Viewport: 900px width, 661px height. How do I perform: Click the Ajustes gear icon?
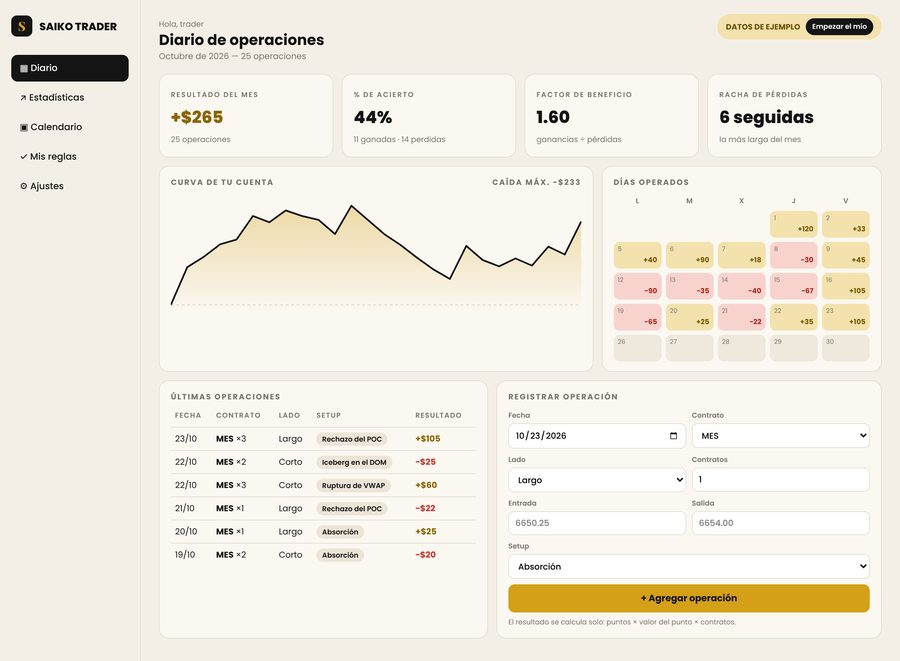pos(24,186)
